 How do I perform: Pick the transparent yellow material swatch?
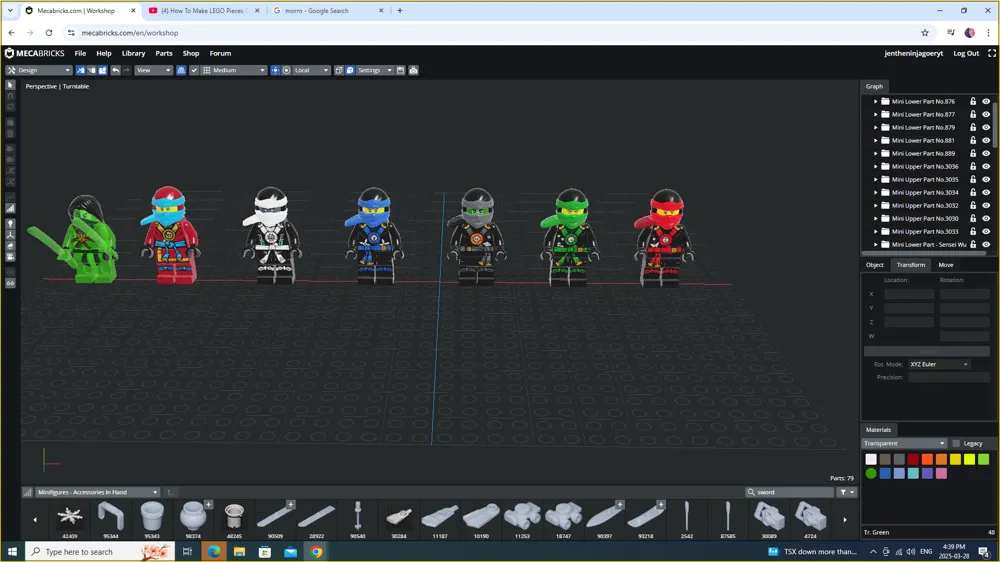tap(955, 459)
